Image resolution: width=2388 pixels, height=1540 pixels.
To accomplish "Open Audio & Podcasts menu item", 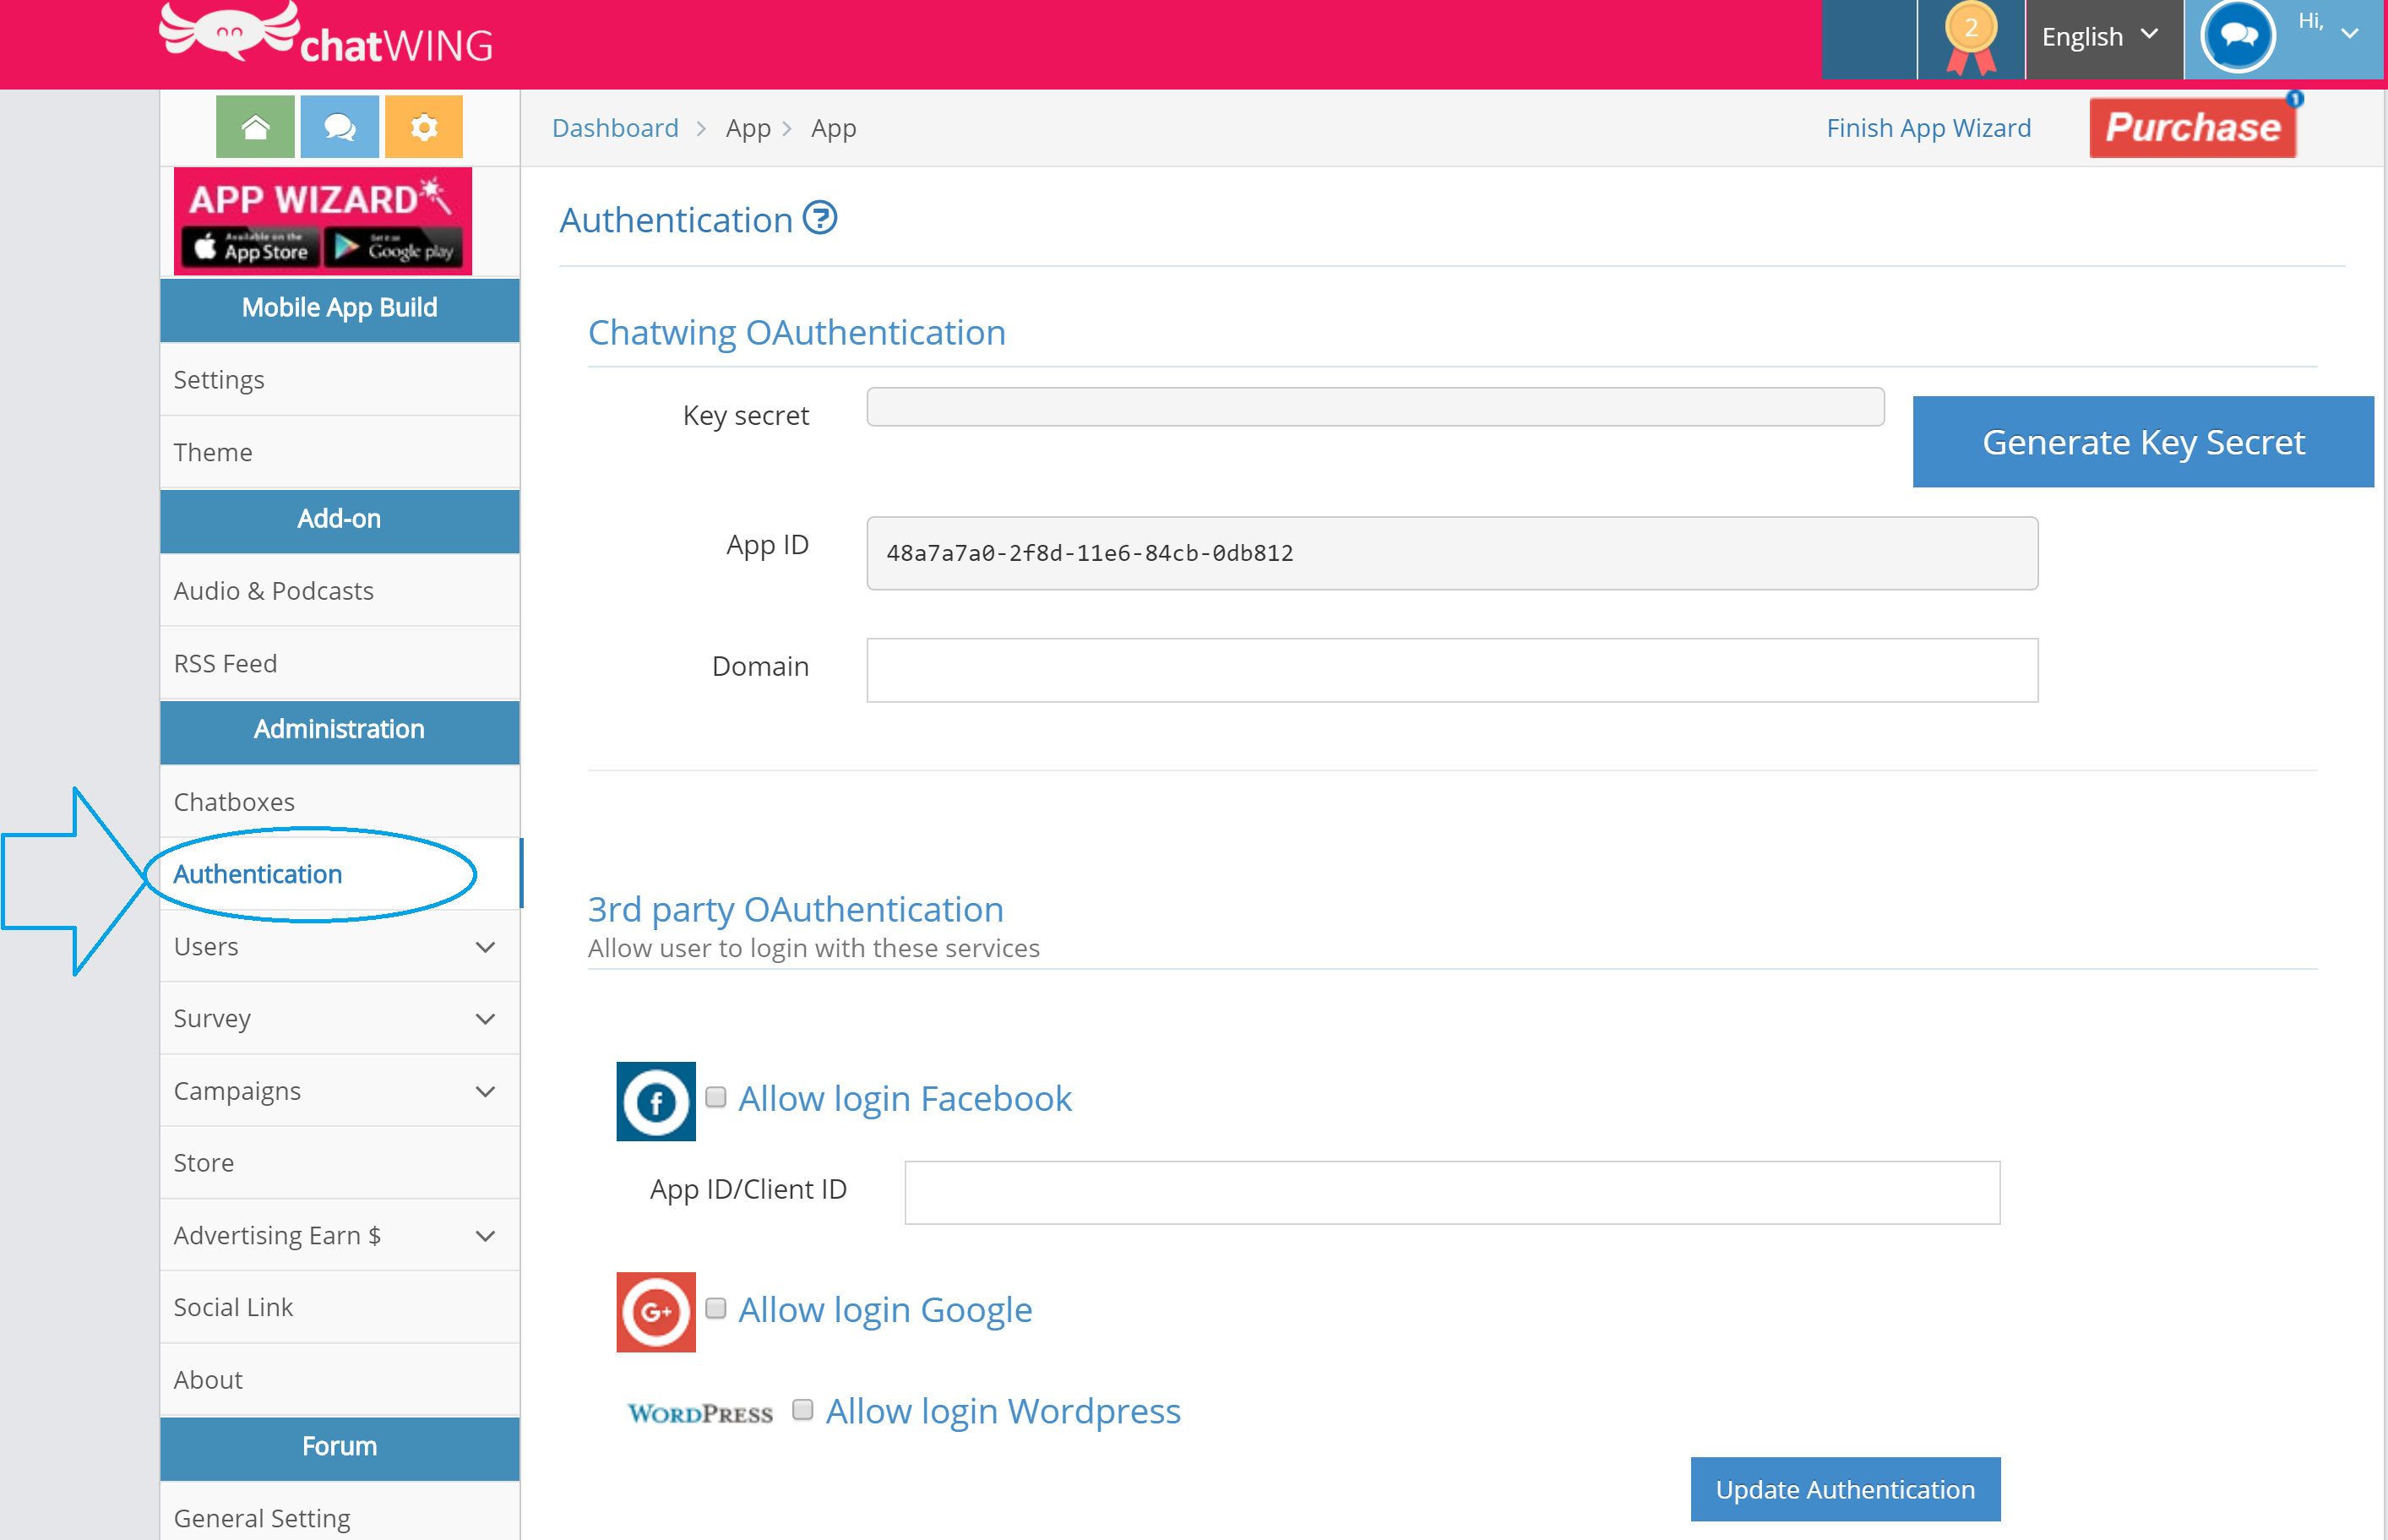I will 340,591.
